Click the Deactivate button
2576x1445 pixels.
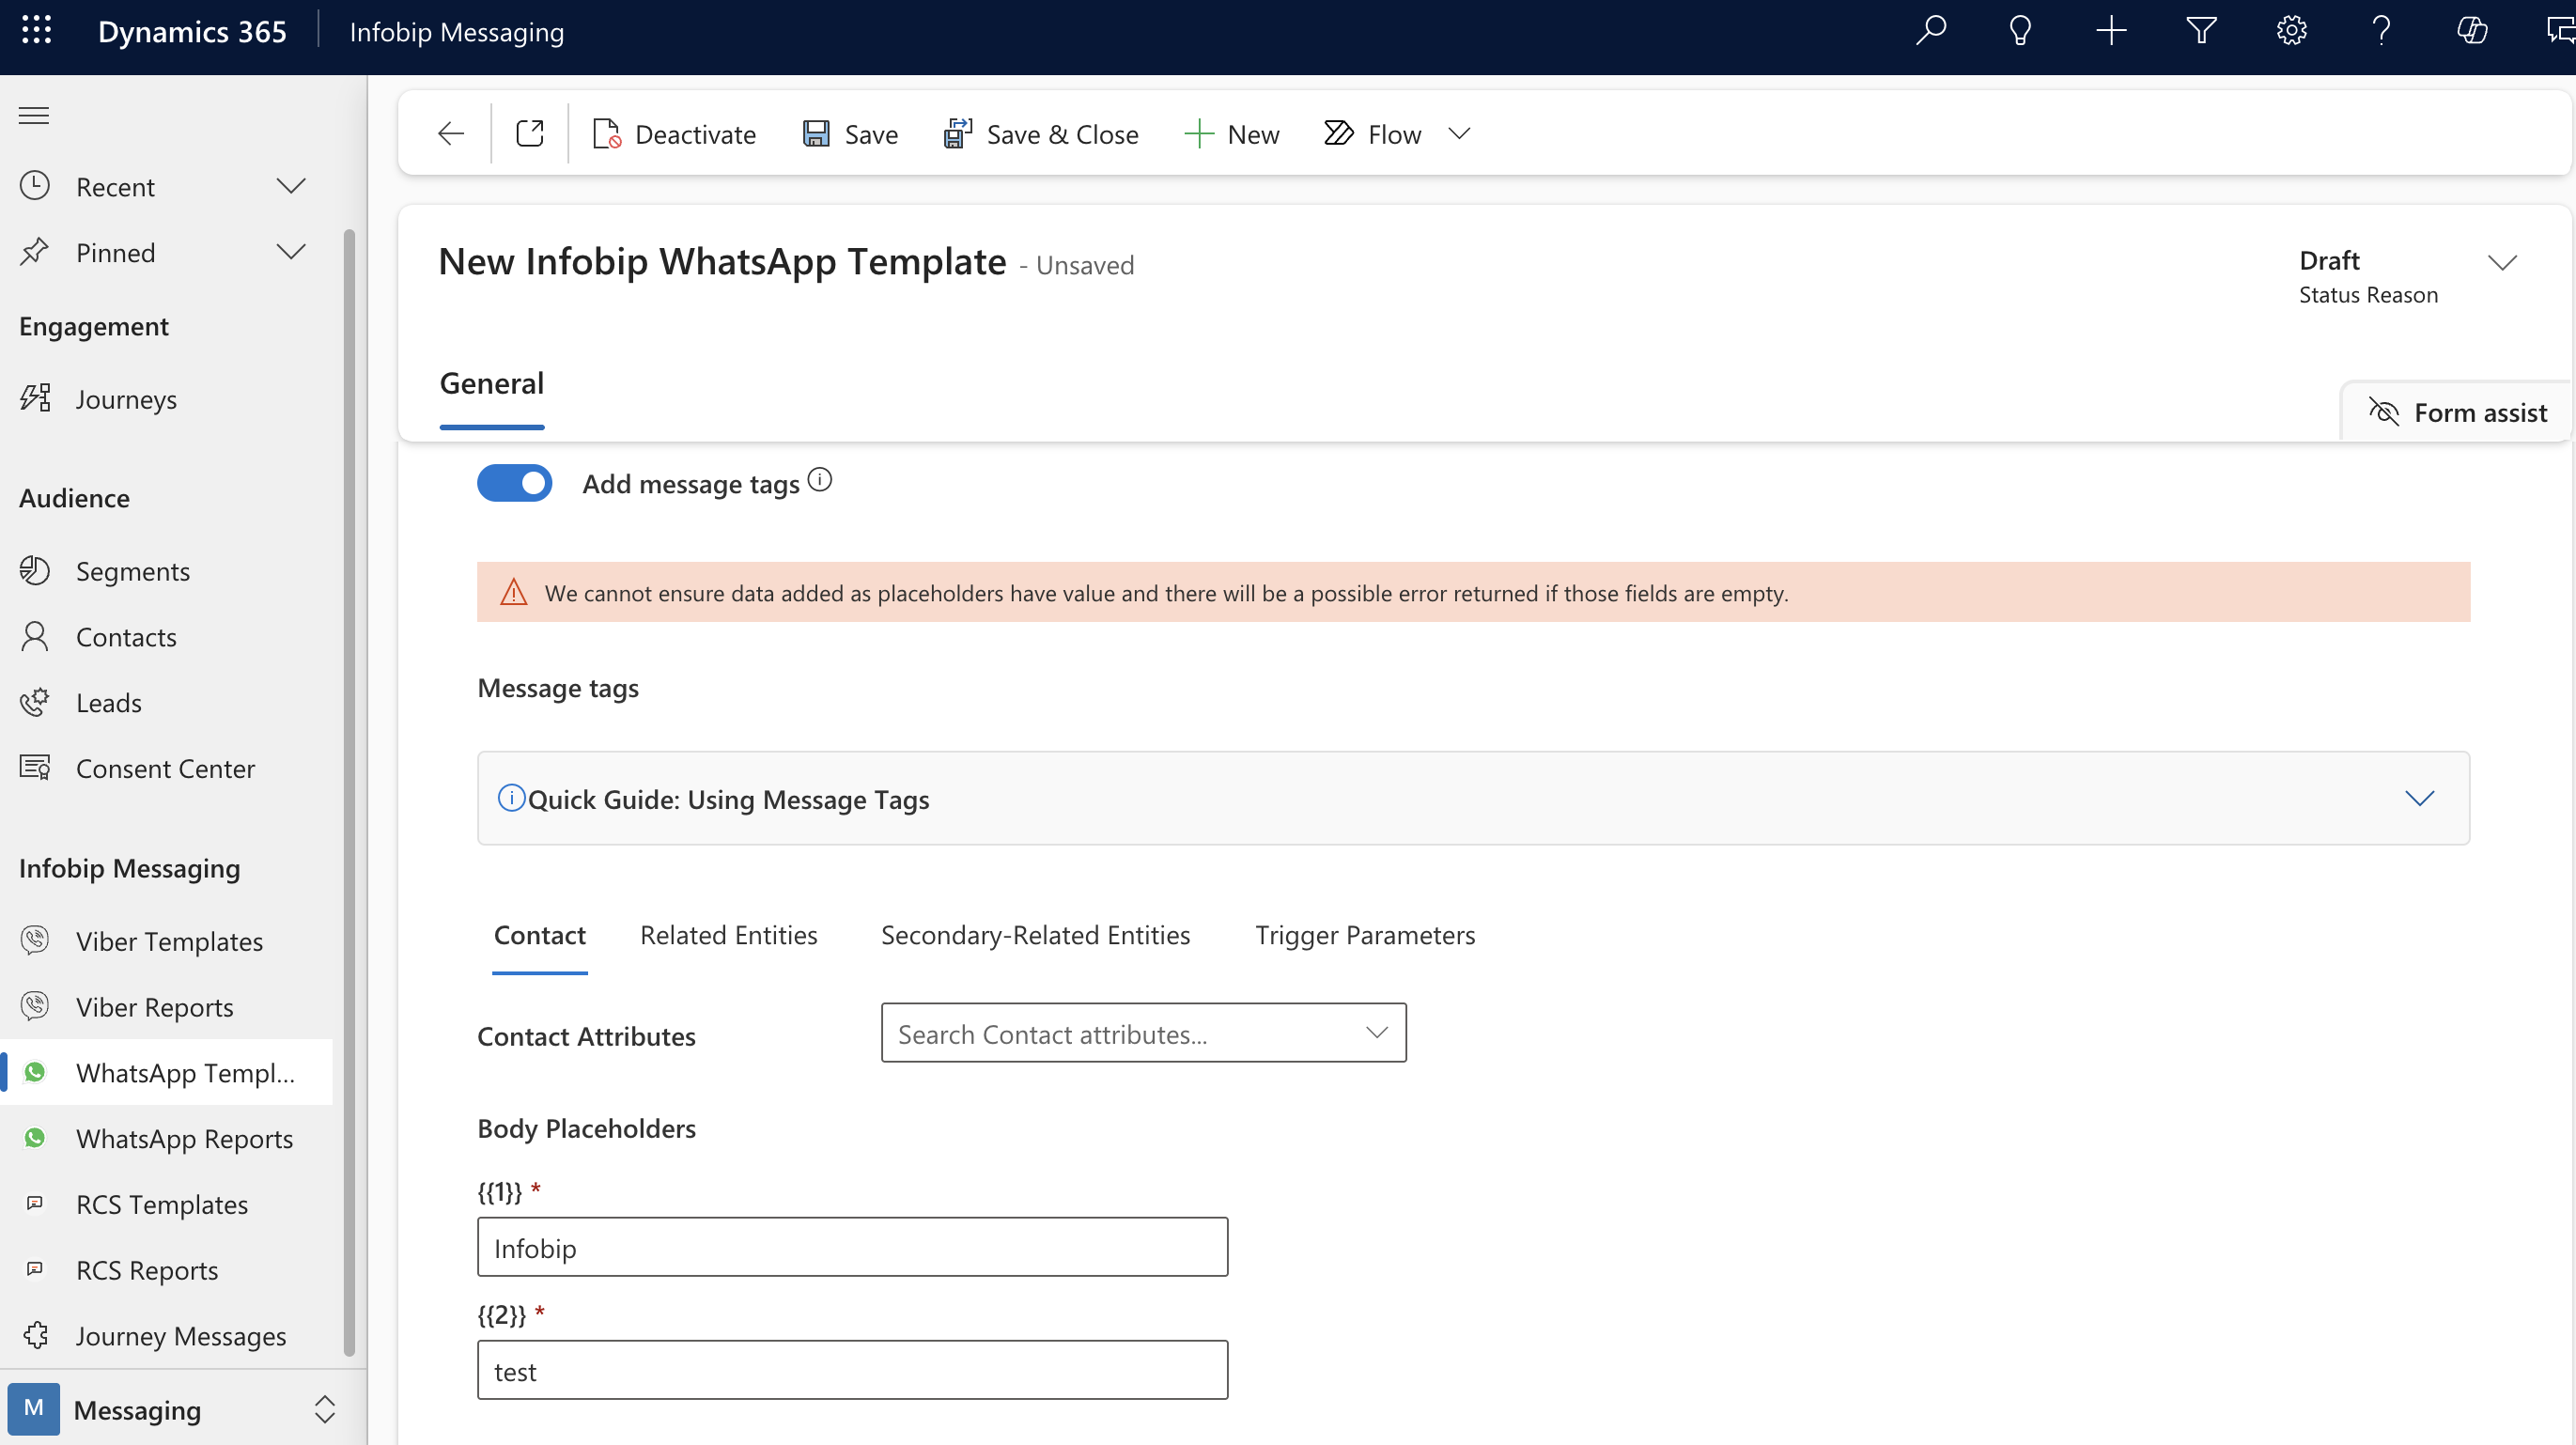pos(674,134)
